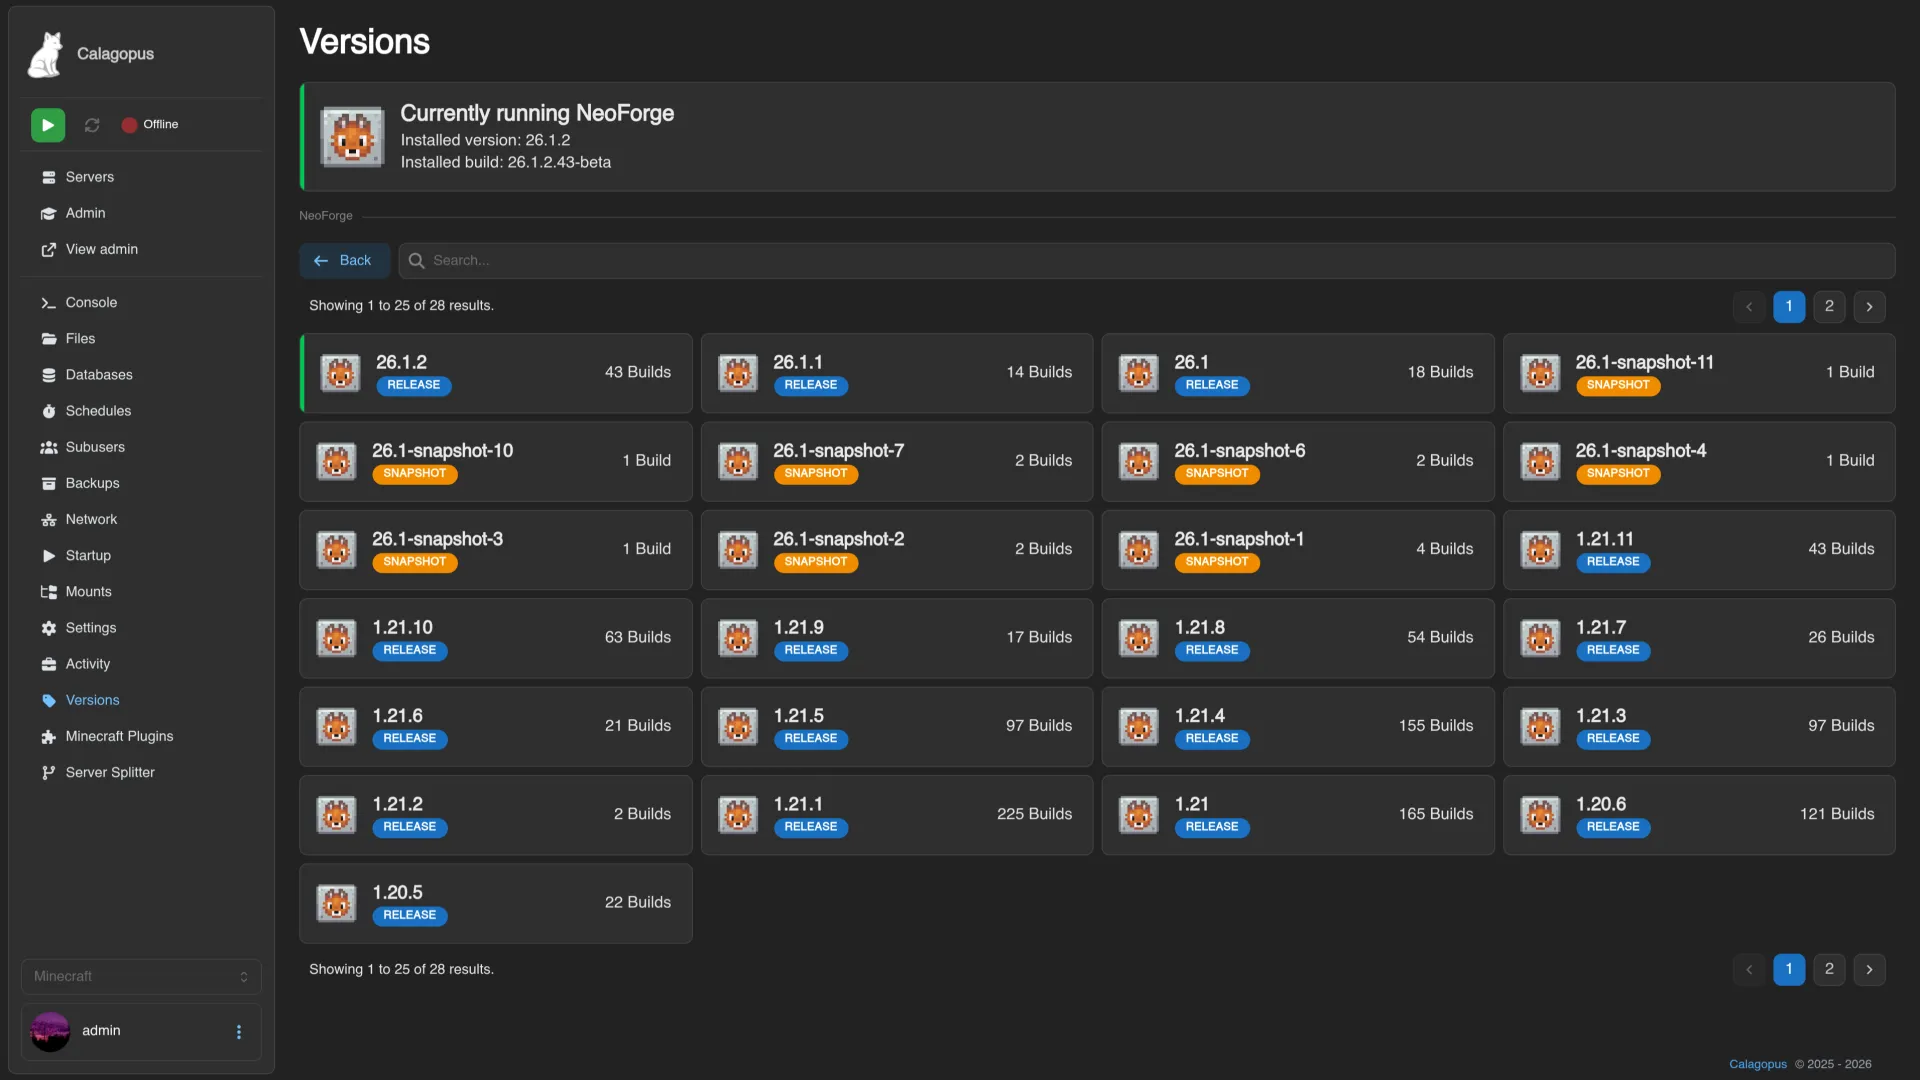Choose the 26.1-snapshot-11 version
Image resolution: width=1920 pixels, height=1080 pixels.
[1699, 373]
